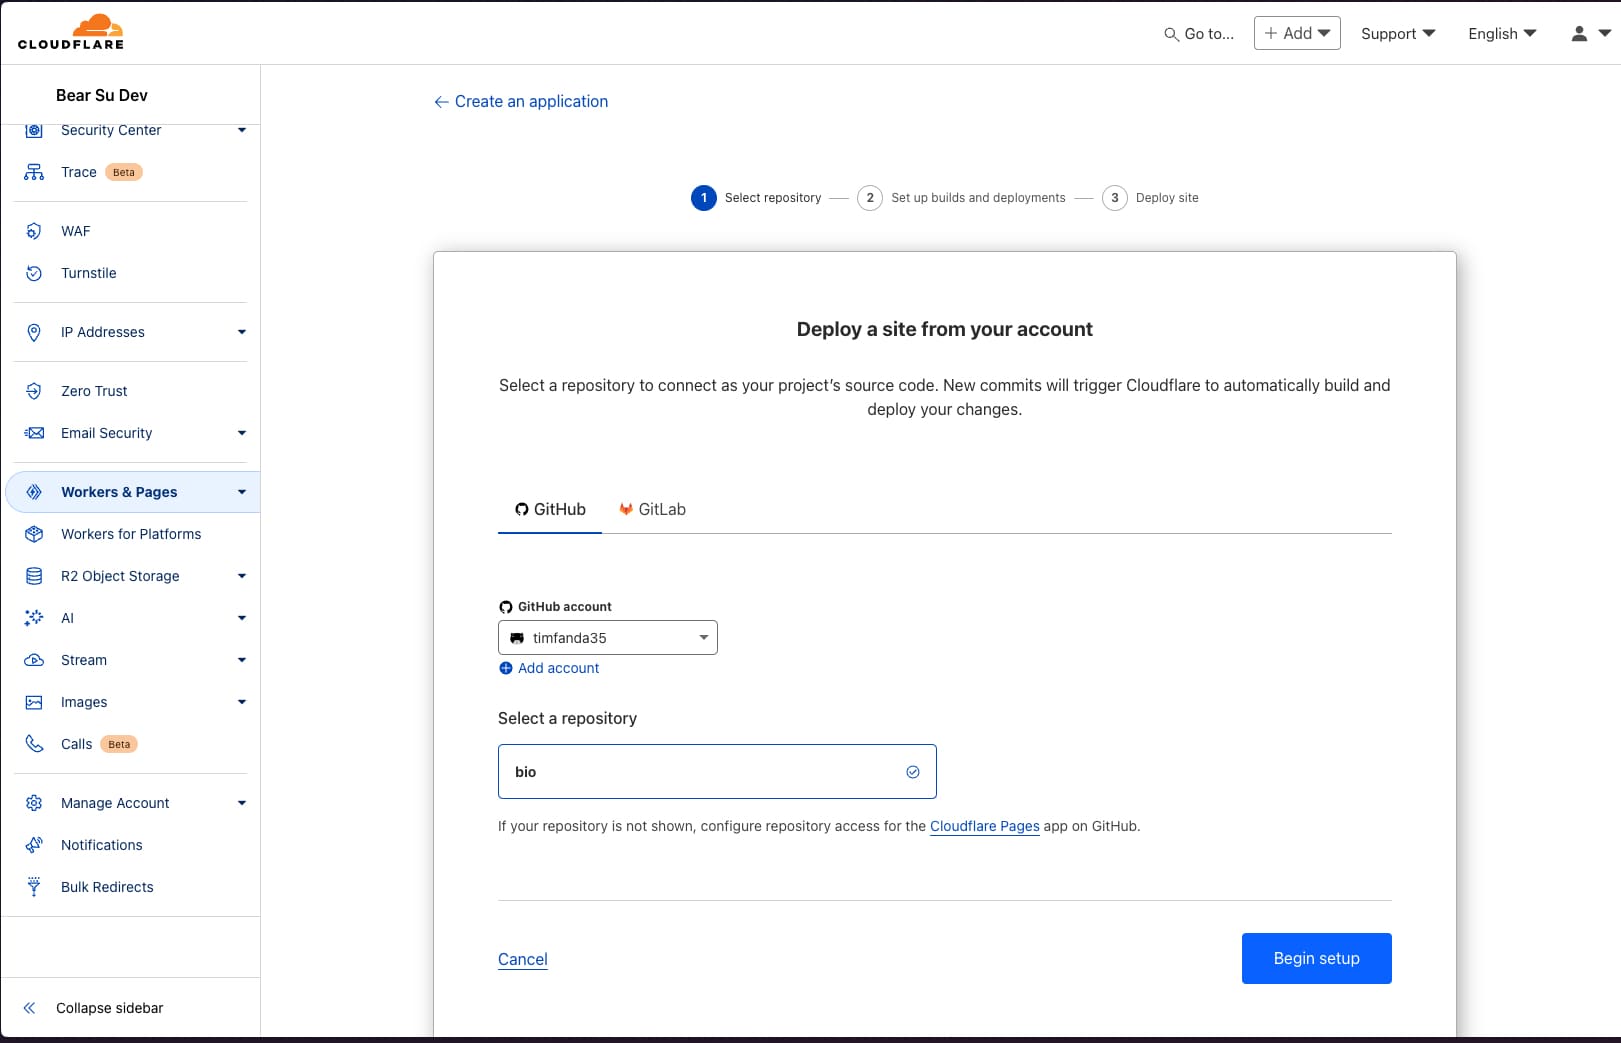Click the AI sparkle icon
The image size is (1621, 1043).
34,618
